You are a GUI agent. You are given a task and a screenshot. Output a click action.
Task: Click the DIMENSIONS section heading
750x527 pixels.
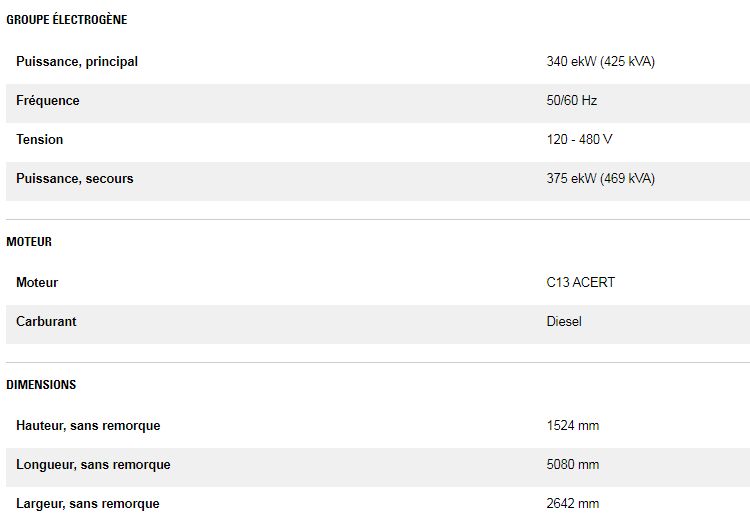(x=41, y=385)
